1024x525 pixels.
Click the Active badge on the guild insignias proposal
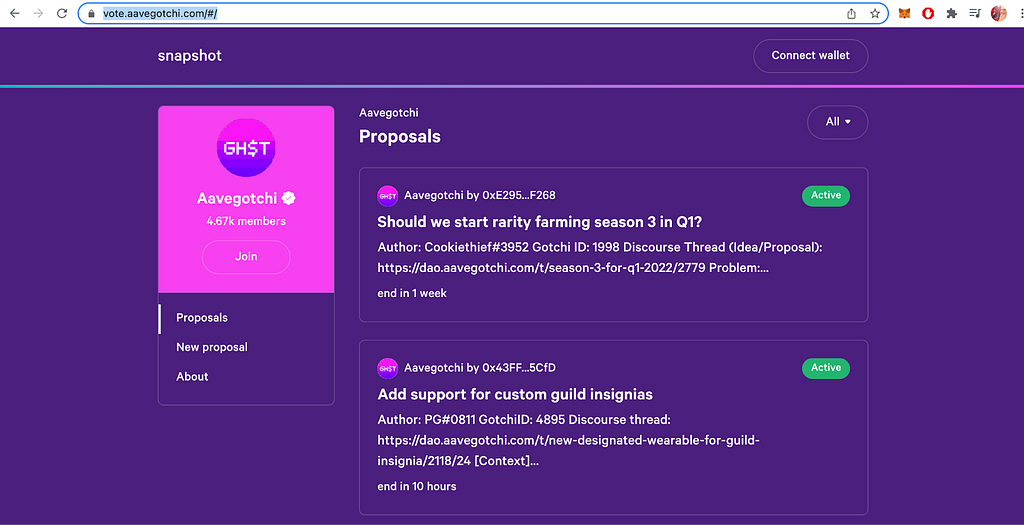tap(825, 368)
